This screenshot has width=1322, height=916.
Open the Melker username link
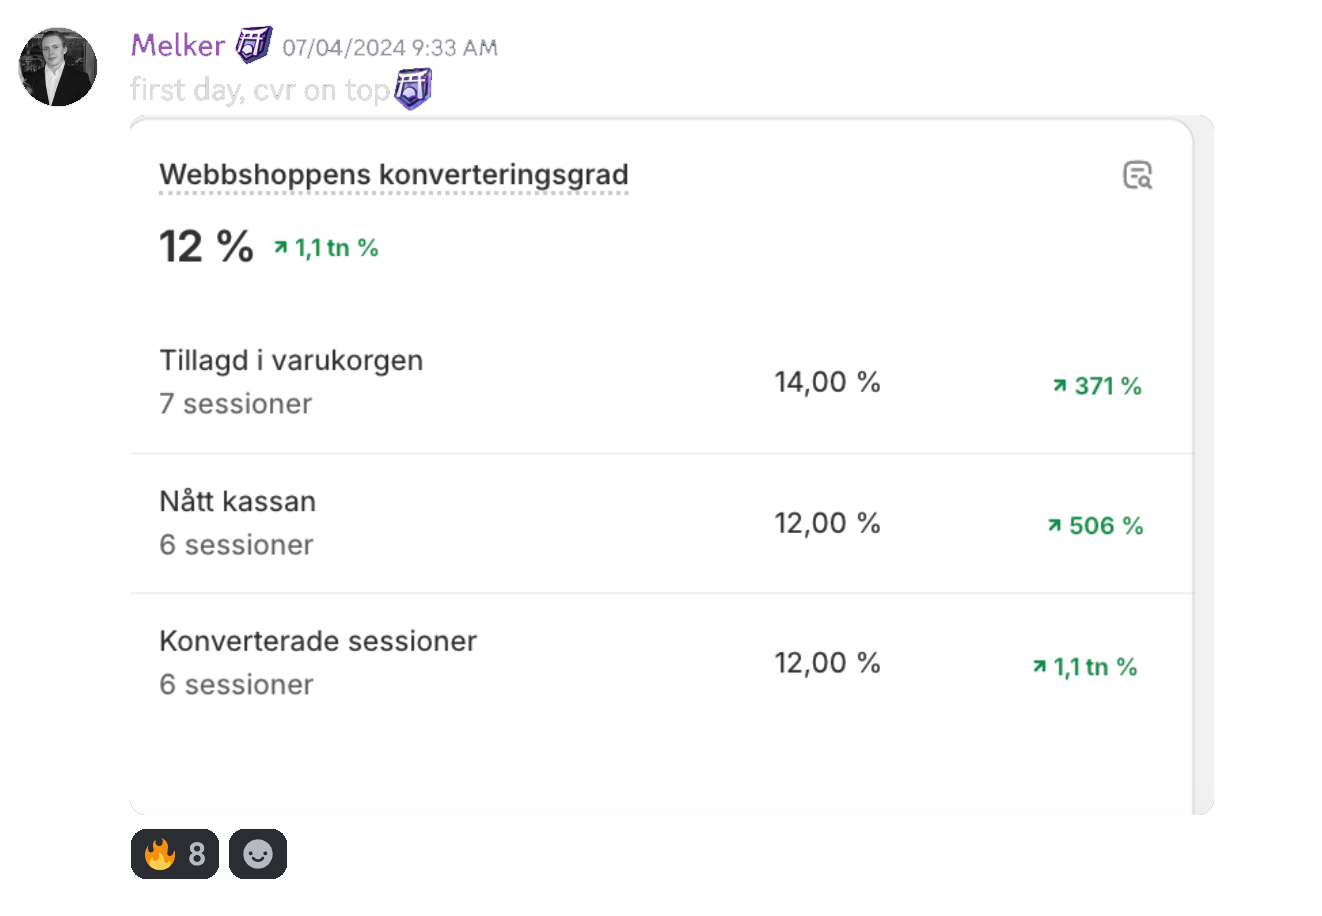click(178, 45)
